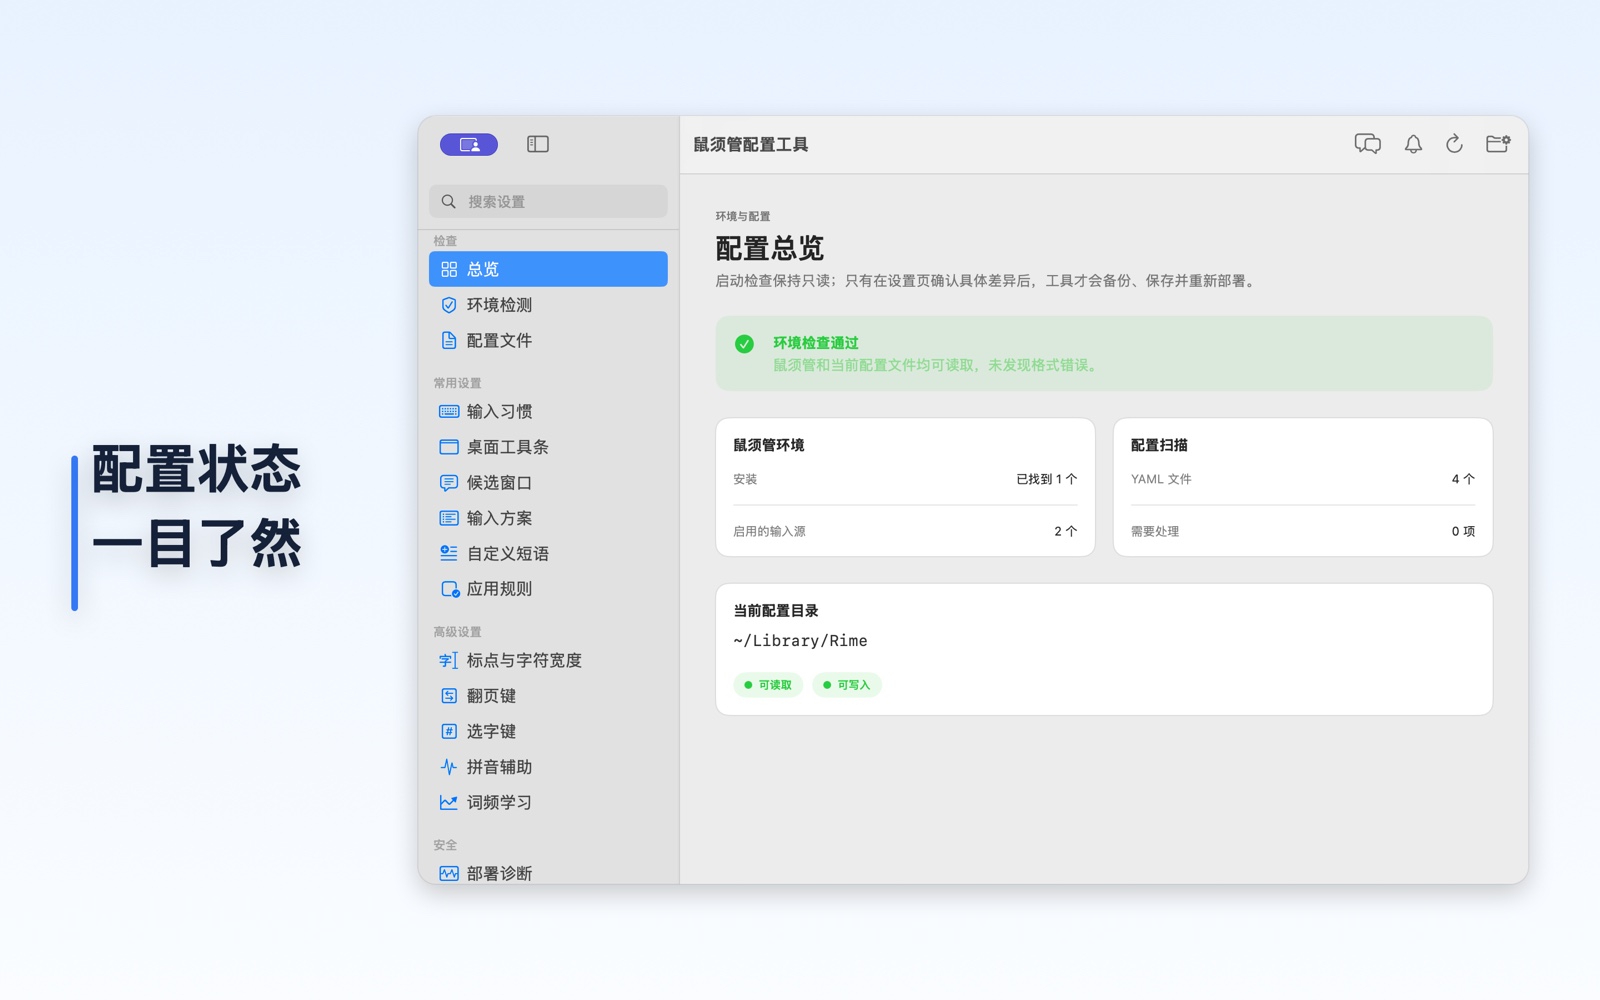Screen dimensions: 1600x1000
Task: Click the icon beside 自定义短语
Action: click(449, 553)
